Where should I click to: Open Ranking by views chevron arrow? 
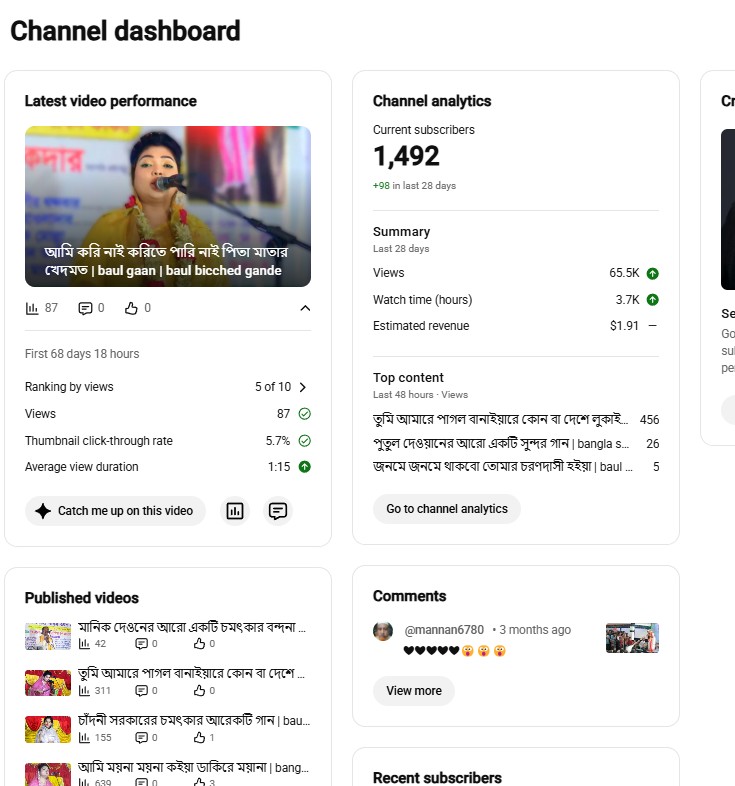tap(302, 387)
